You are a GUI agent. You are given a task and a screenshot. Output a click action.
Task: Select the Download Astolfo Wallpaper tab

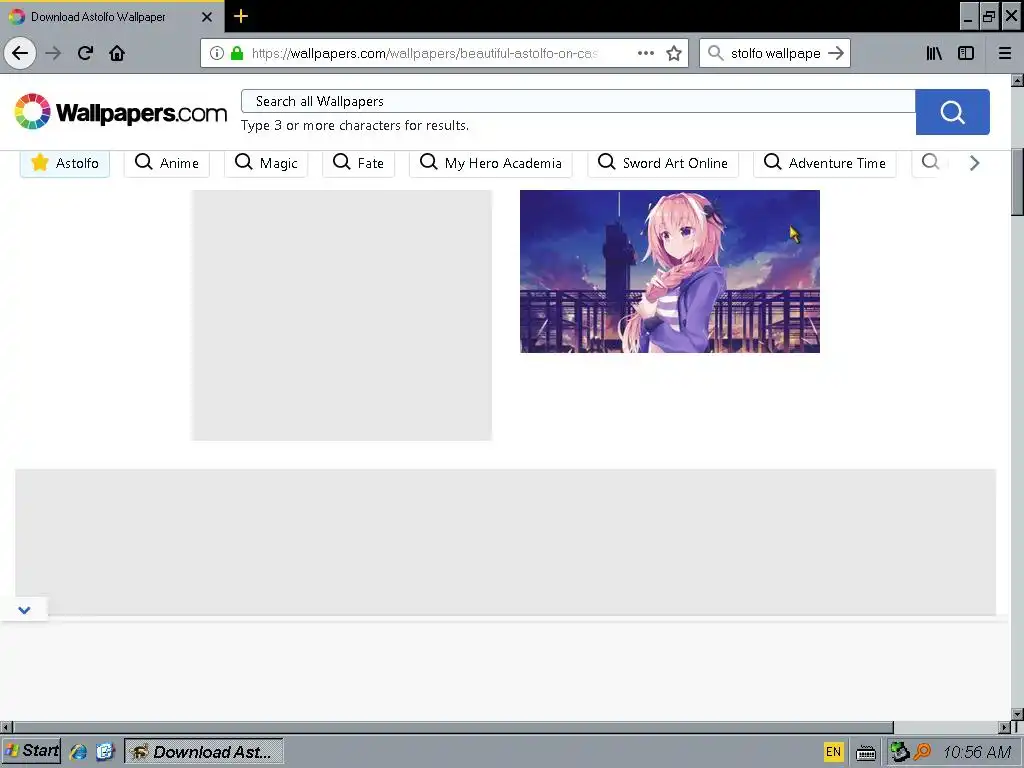click(x=112, y=17)
